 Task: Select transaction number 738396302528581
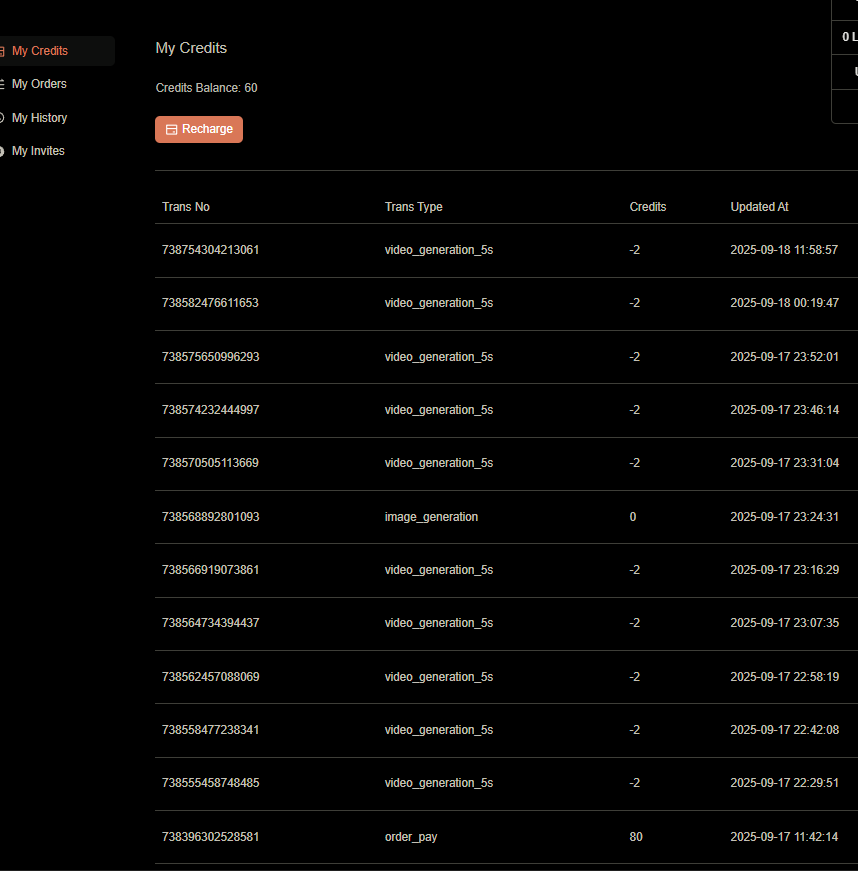pos(210,837)
